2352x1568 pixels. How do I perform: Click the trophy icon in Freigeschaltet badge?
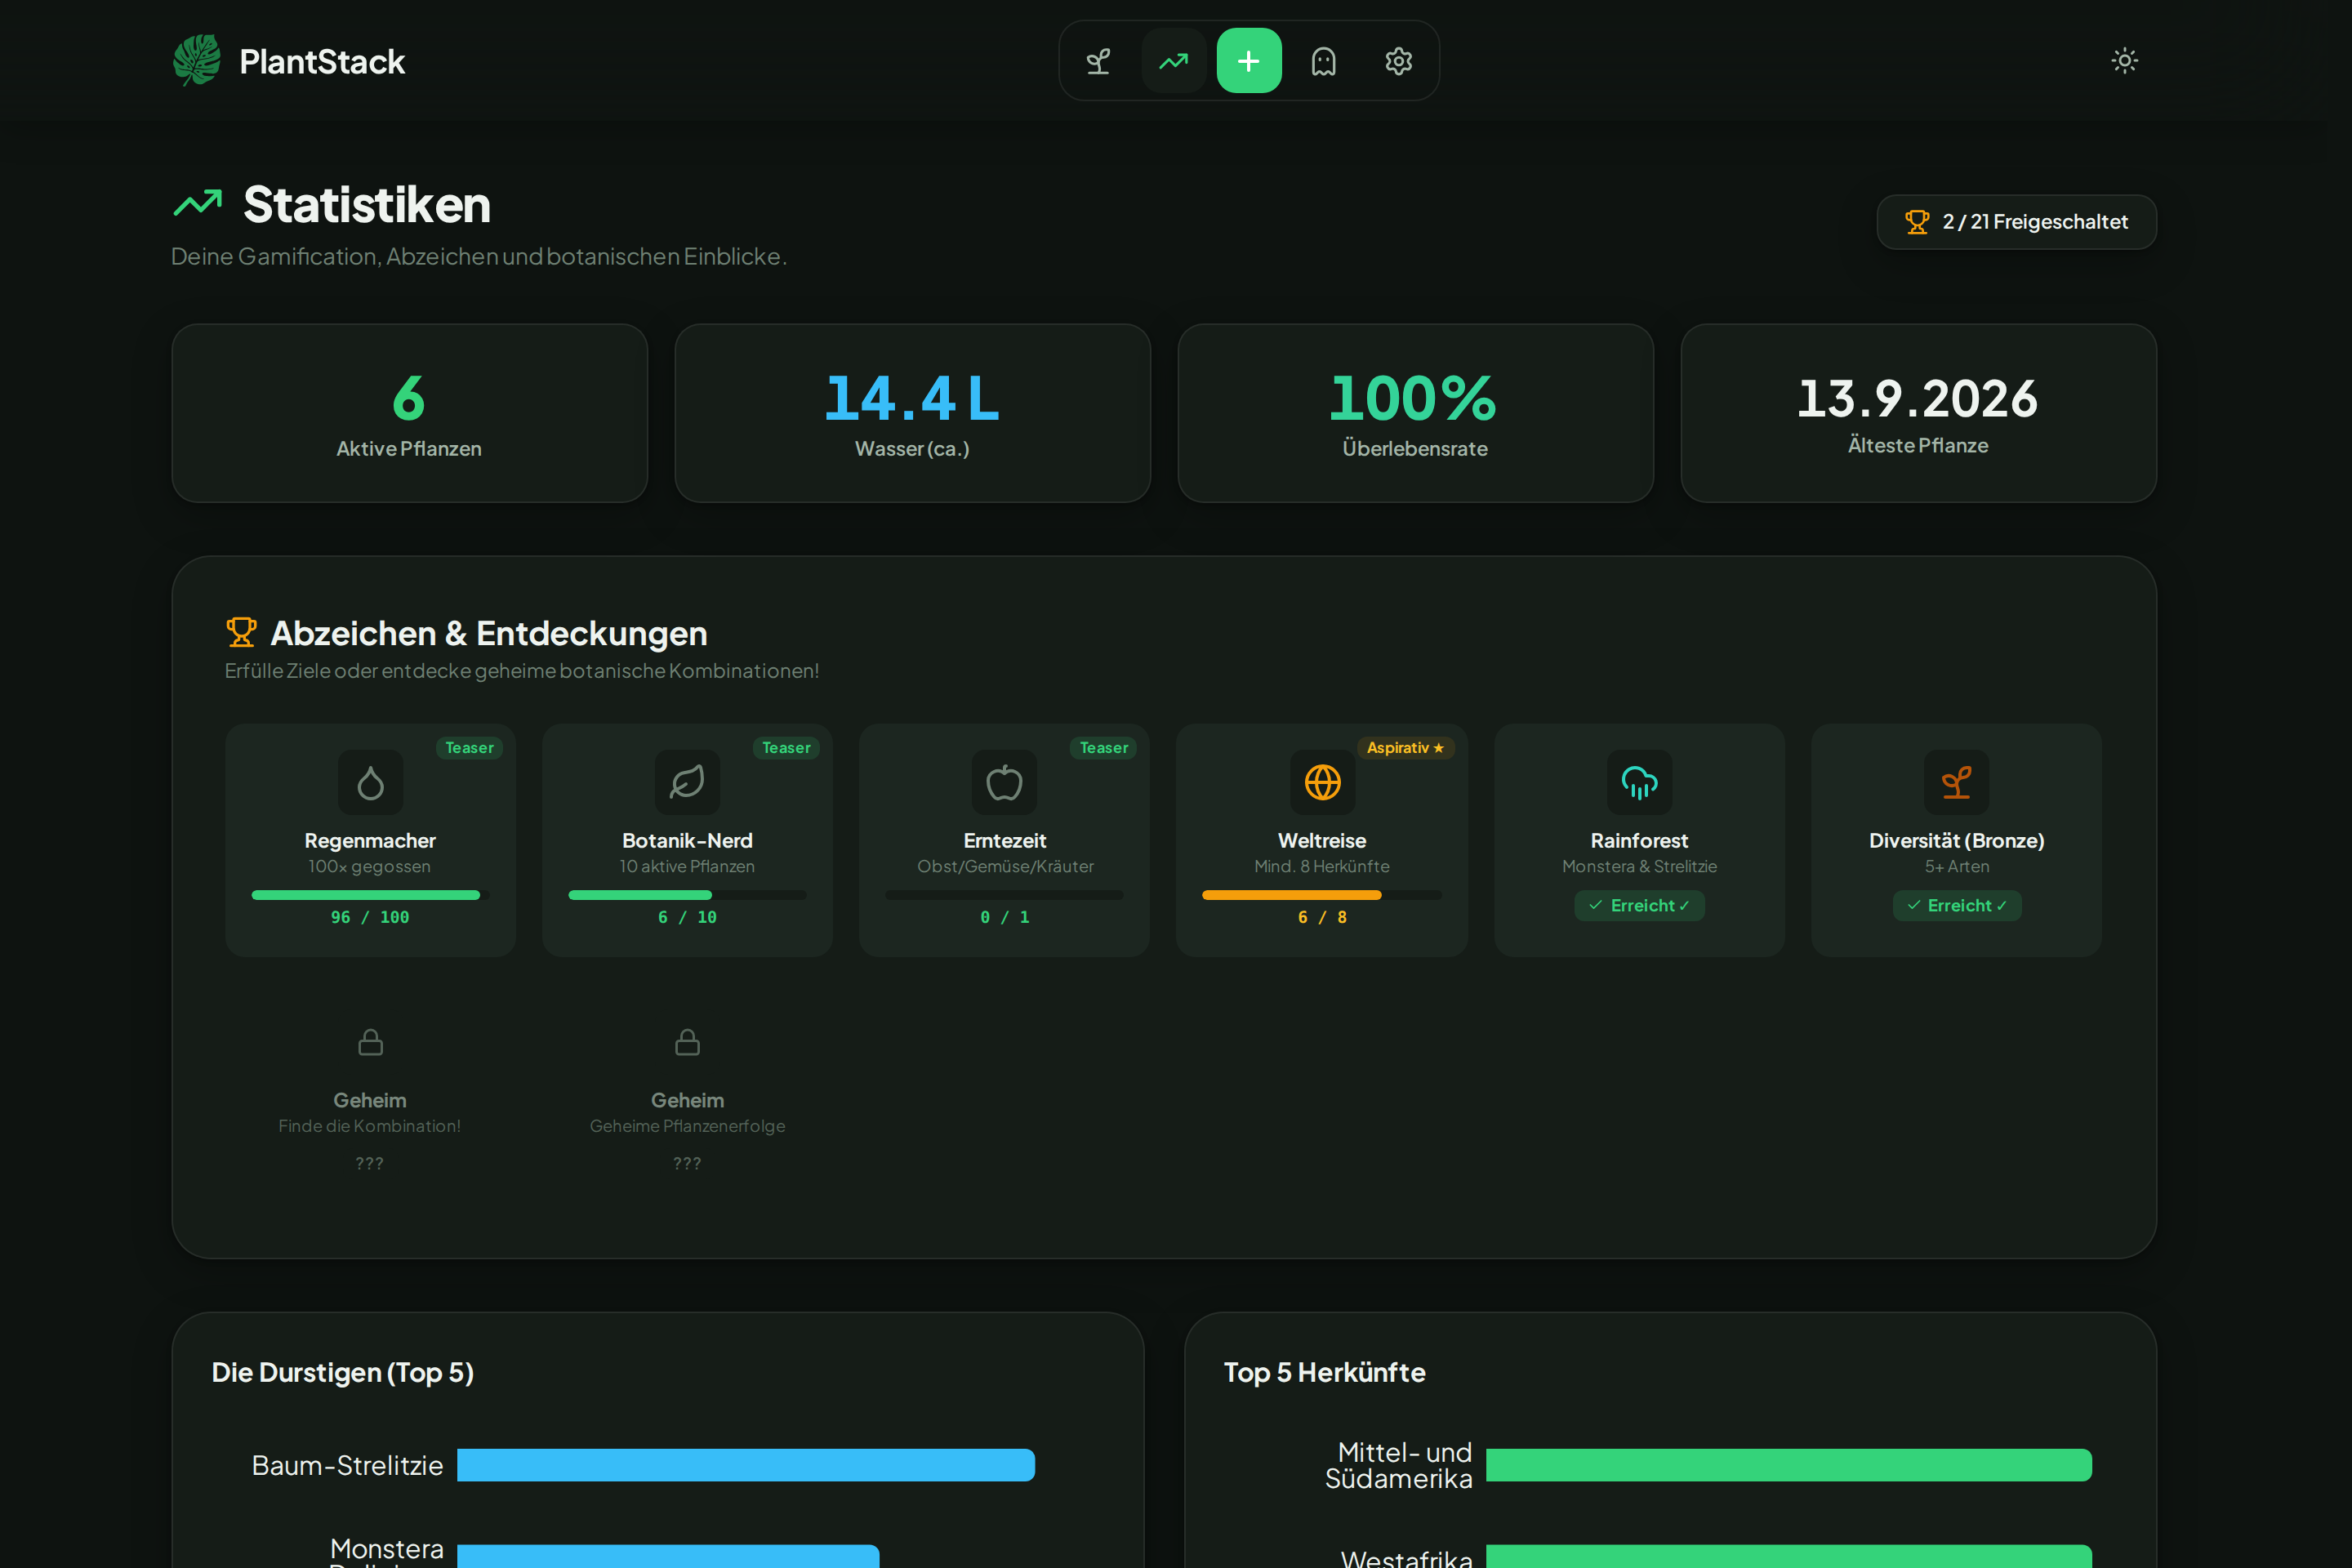[1916, 222]
